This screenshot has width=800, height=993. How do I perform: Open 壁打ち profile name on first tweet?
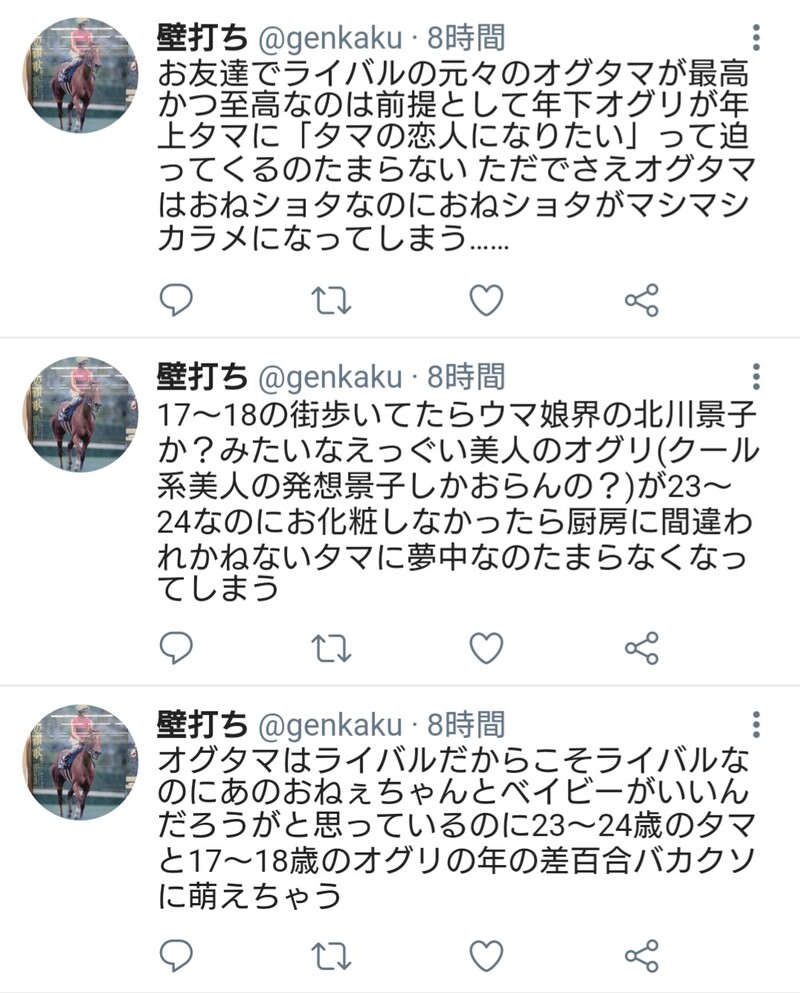202,38
